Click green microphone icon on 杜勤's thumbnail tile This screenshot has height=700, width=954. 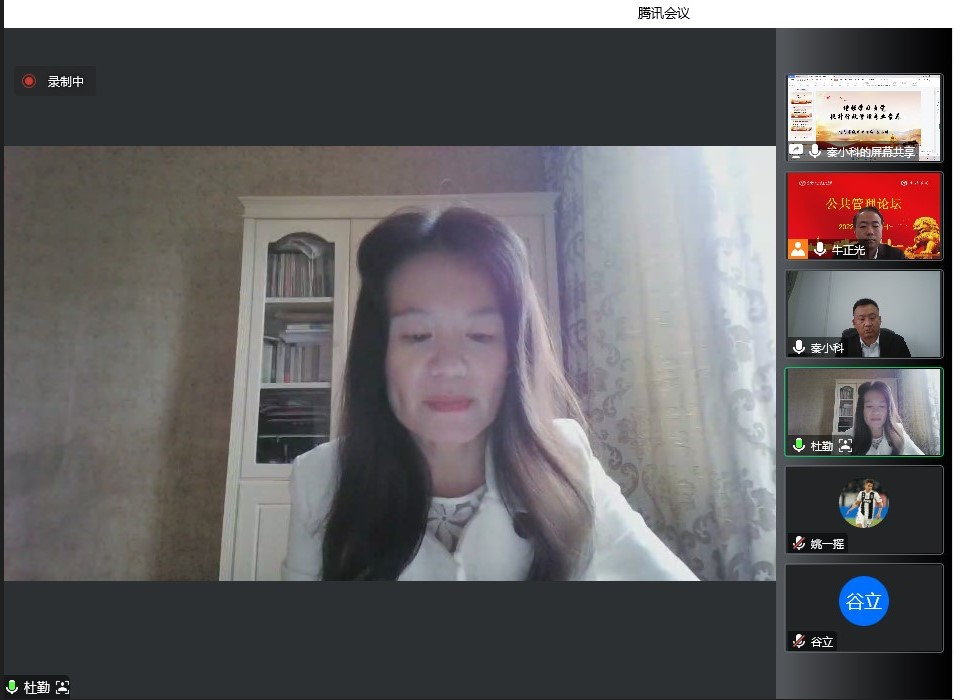click(x=799, y=446)
